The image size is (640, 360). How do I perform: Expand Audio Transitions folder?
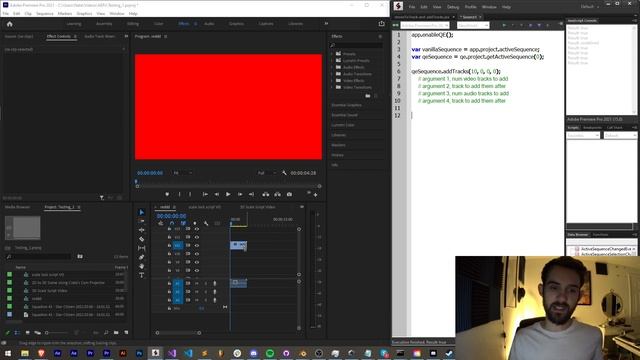coord(332,74)
